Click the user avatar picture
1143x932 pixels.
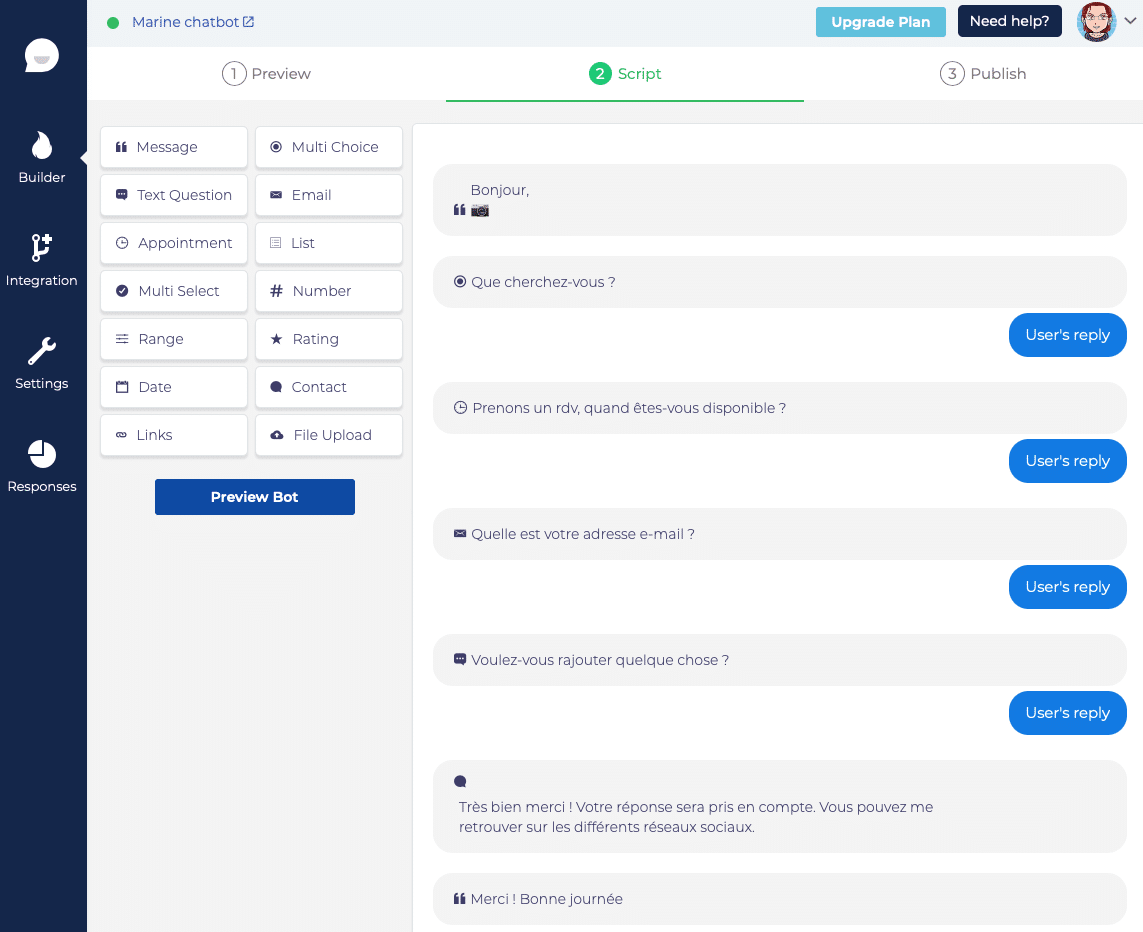[1096, 22]
